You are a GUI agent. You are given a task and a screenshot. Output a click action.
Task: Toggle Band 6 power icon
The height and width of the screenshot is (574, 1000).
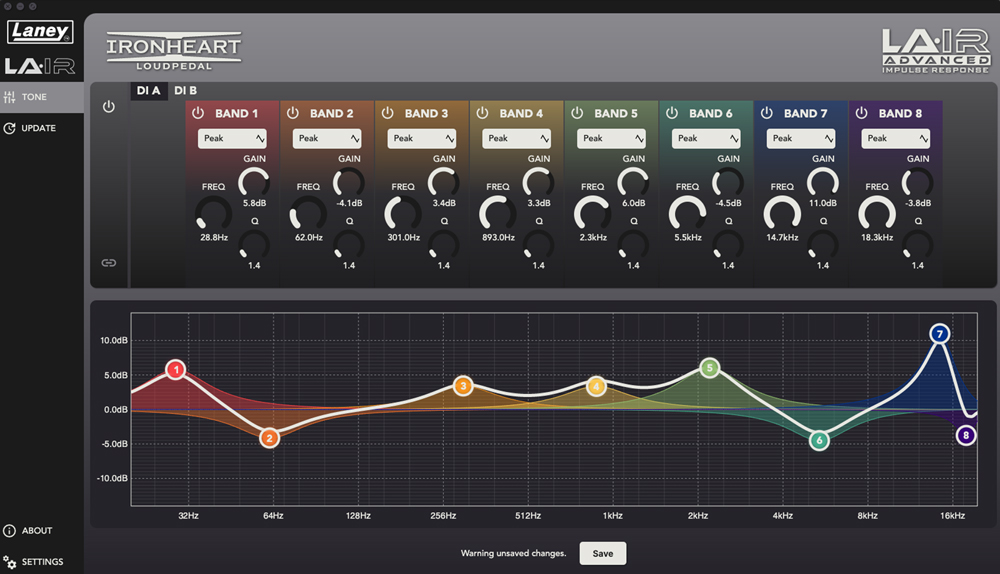[672, 113]
